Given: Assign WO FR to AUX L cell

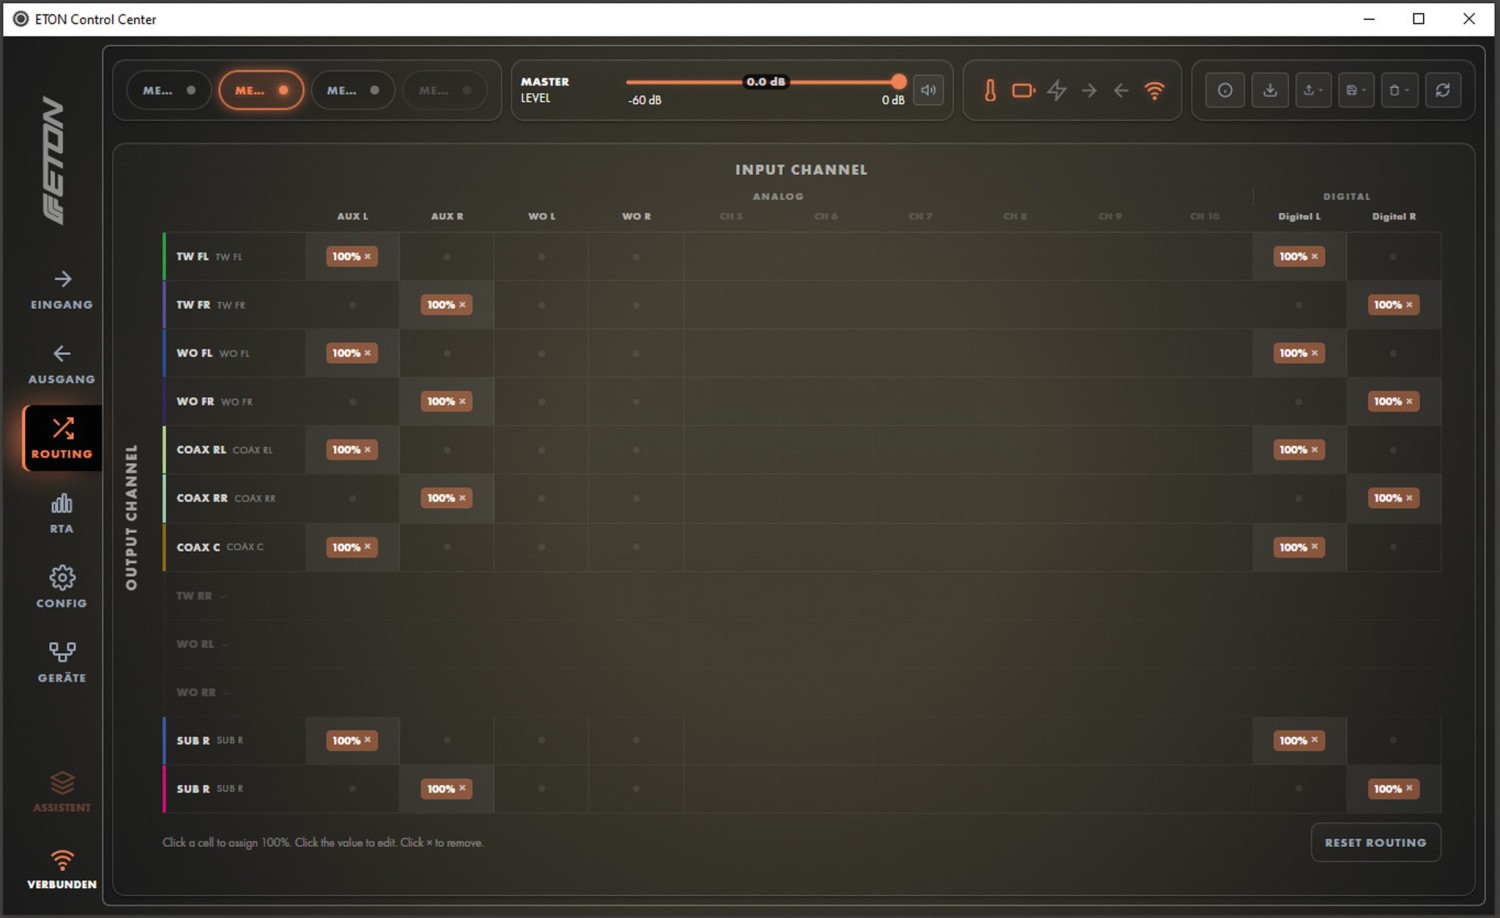Looking at the screenshot, I should (x=352, y=402).
